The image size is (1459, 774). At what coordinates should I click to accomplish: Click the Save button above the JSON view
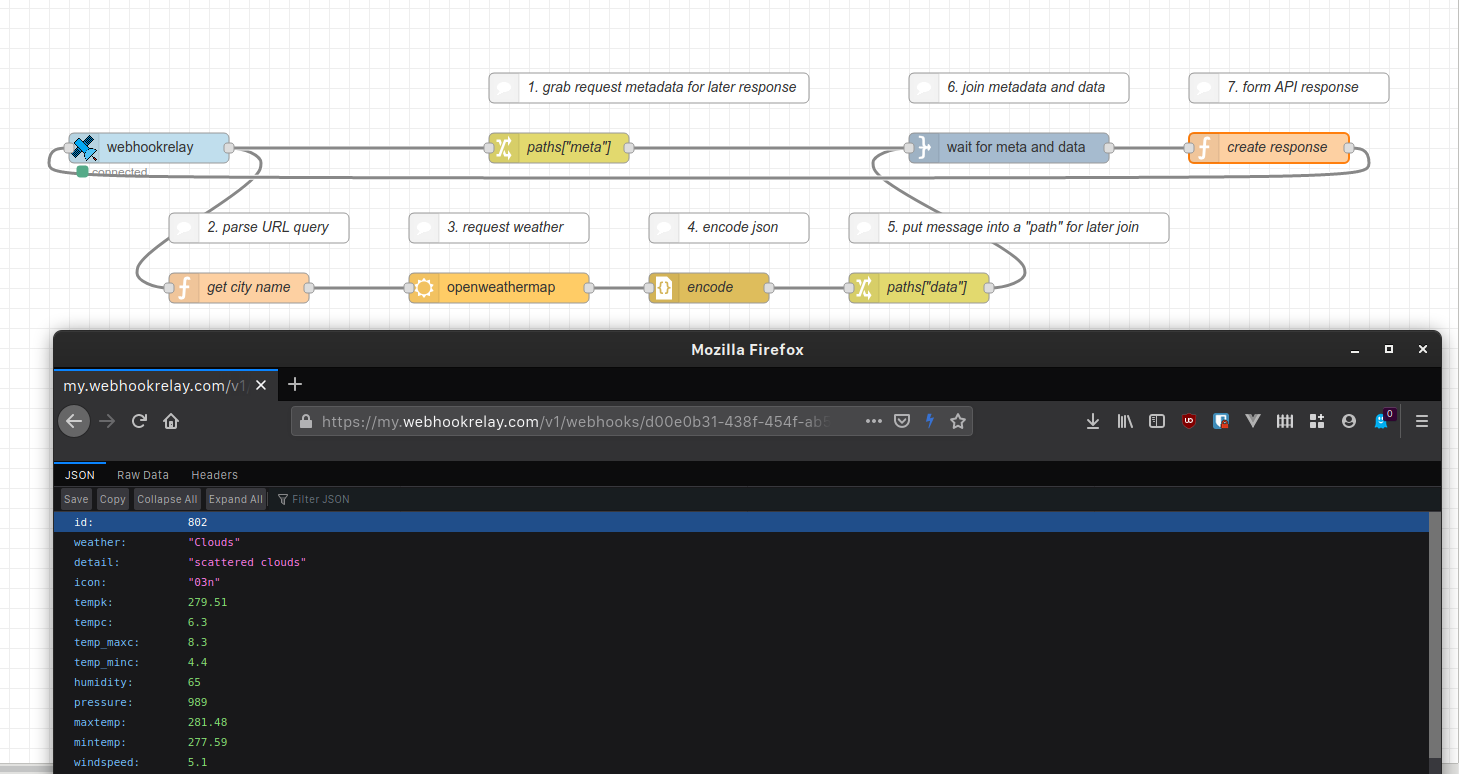click(75, 498)
